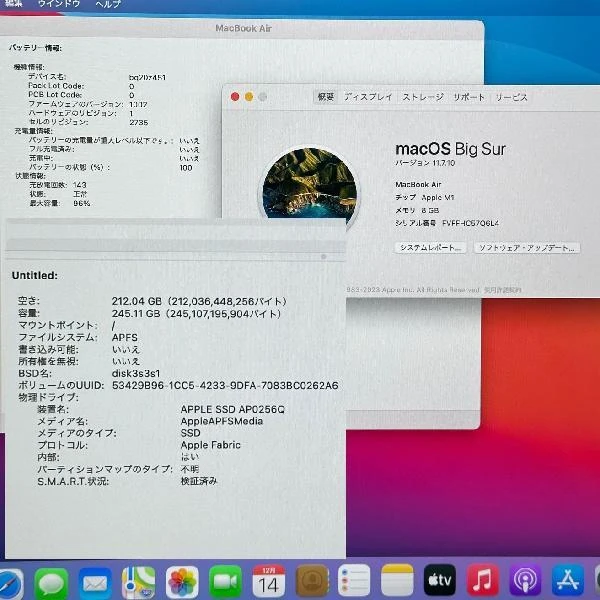This screenshot has height=600, width=600.
Task: Switch to the ストレージ tab
Action: tap(423, 97)
